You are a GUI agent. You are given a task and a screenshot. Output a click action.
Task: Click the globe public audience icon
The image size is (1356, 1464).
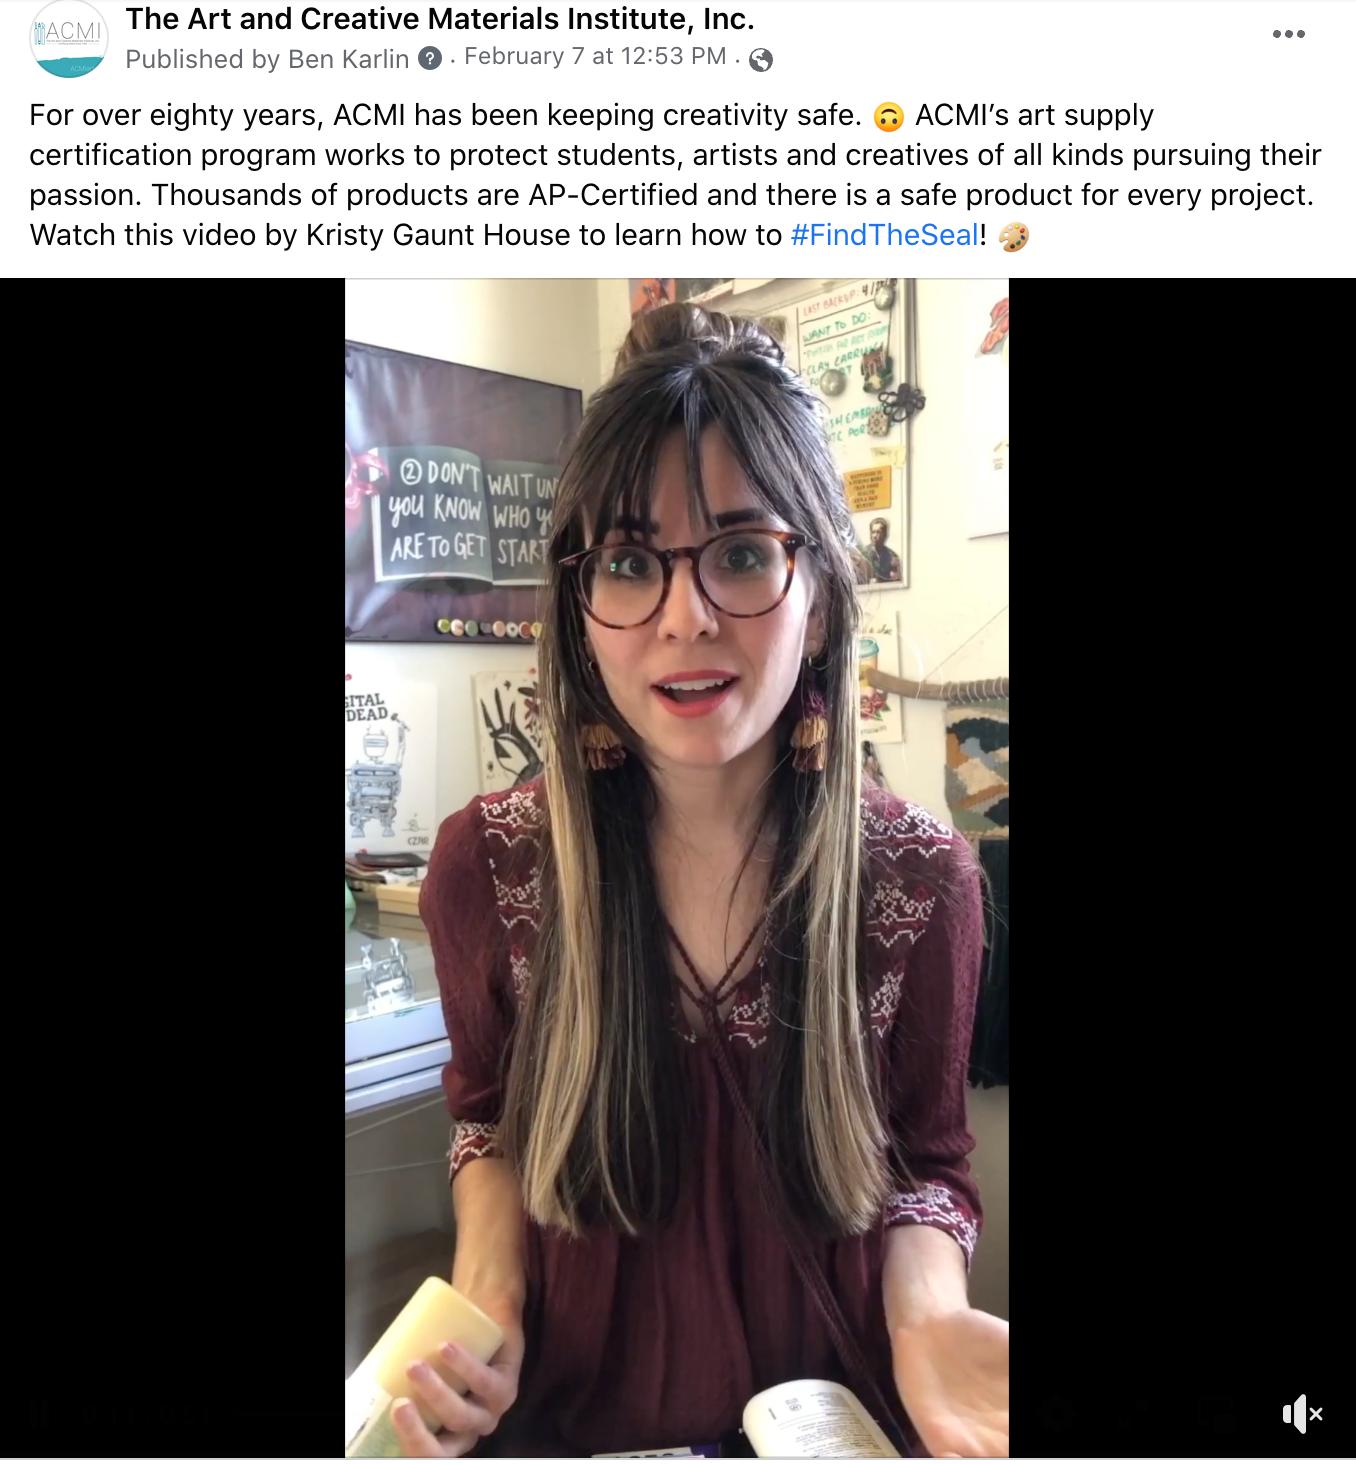pyautogui.click(x=761, y=60)
